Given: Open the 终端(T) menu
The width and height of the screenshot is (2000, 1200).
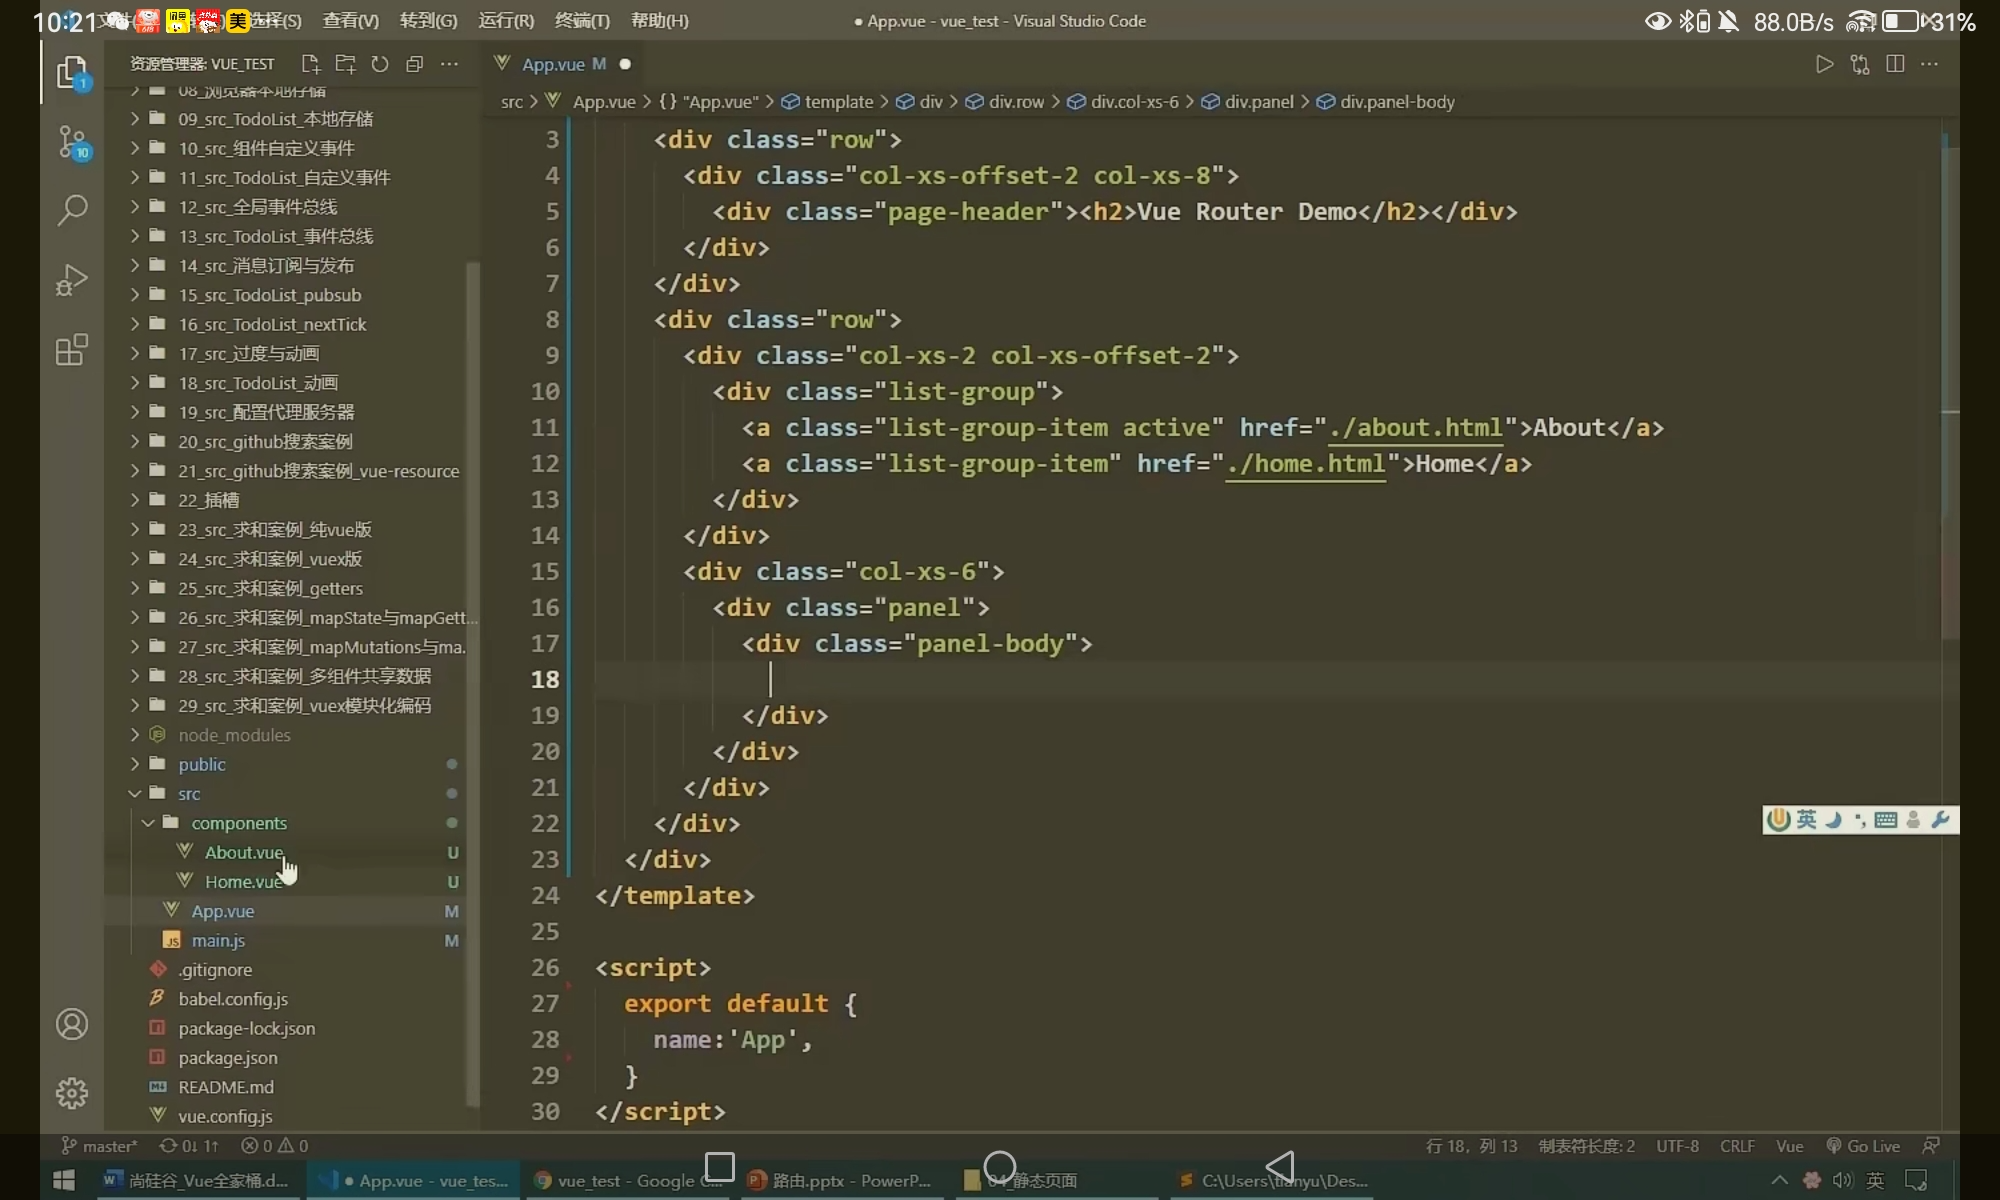Looking at the screenshot, I should tap(582, 20).
